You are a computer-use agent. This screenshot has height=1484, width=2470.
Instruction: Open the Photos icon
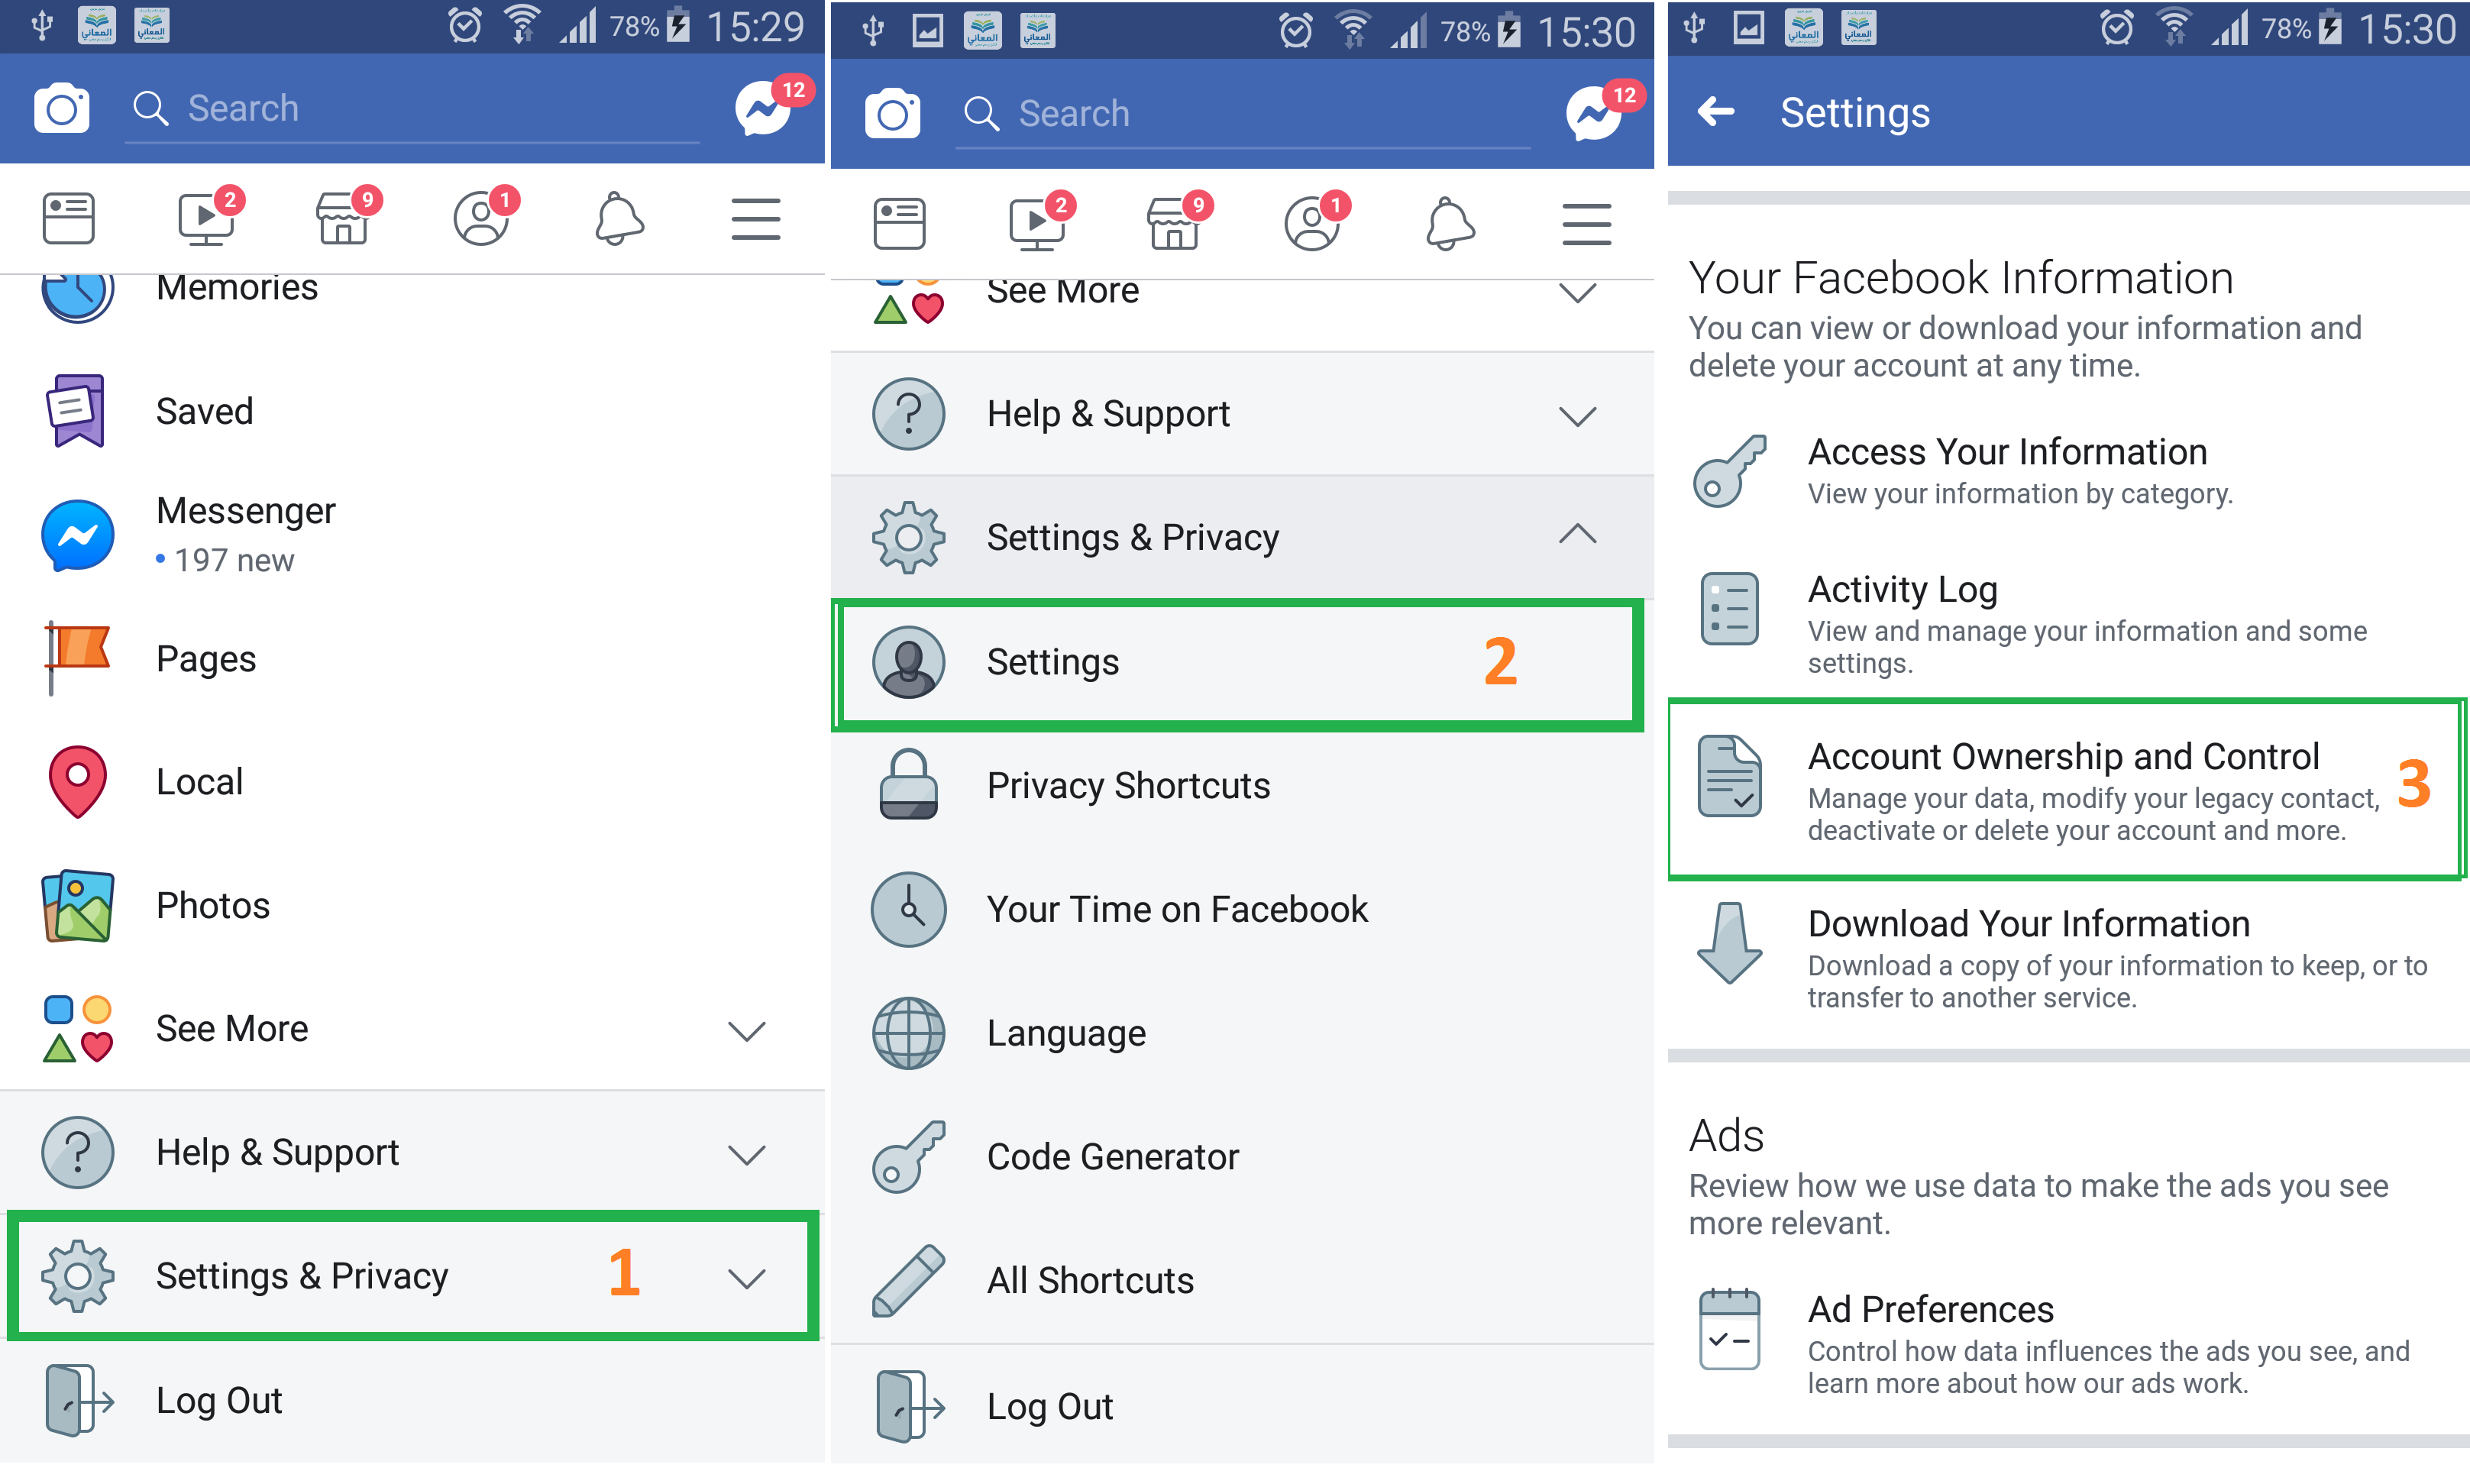pos(77,905)
